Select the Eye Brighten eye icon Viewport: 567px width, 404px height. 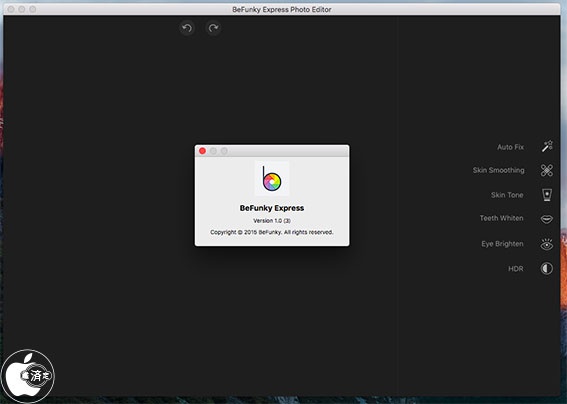pyautogui.click(x=547, y=244)
